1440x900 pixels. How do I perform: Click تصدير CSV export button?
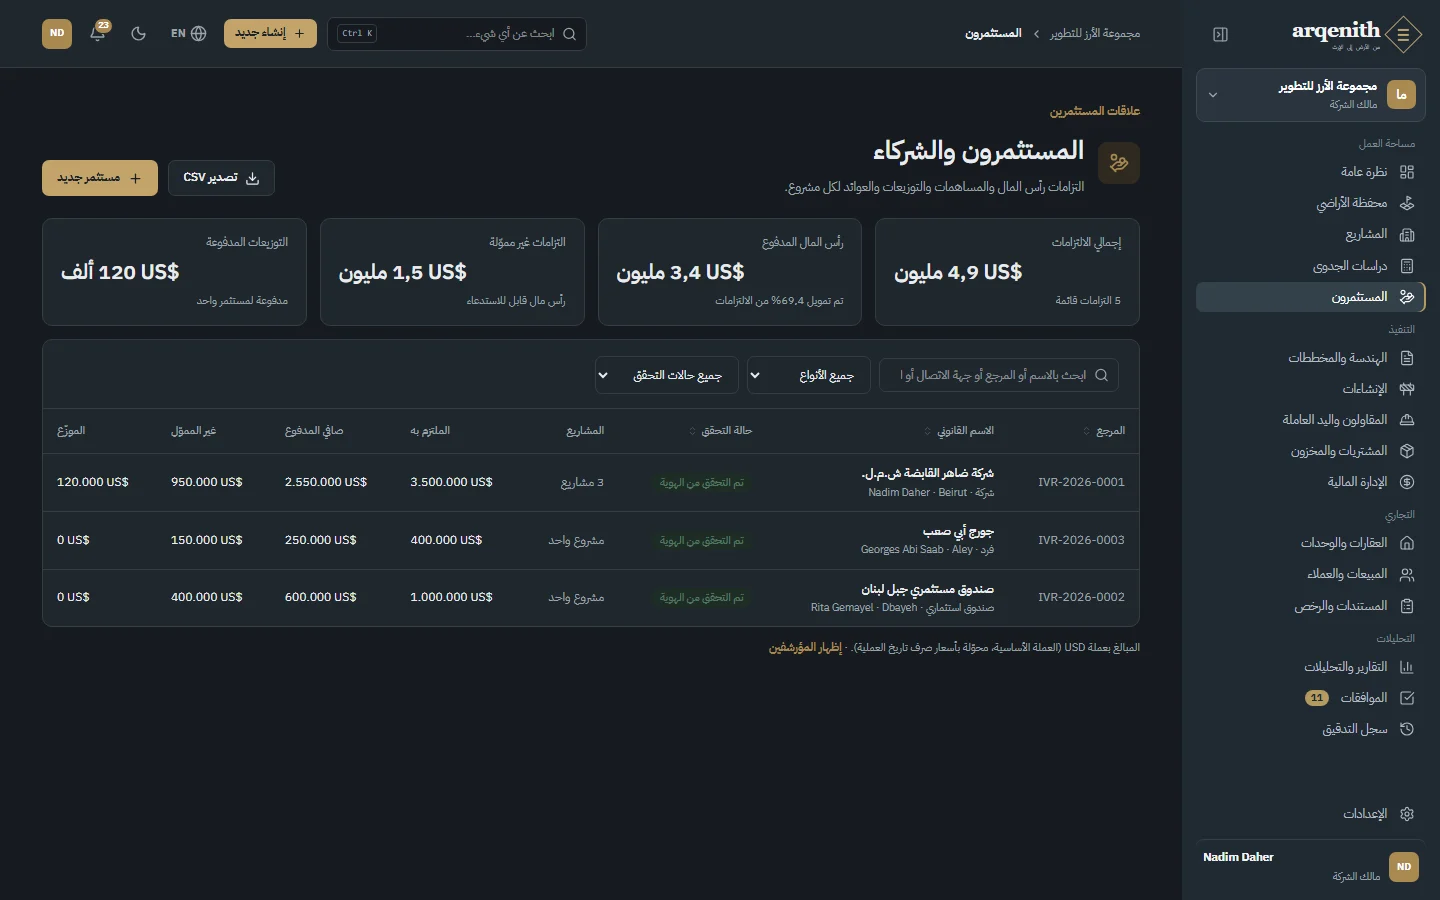tap(221, 178)
